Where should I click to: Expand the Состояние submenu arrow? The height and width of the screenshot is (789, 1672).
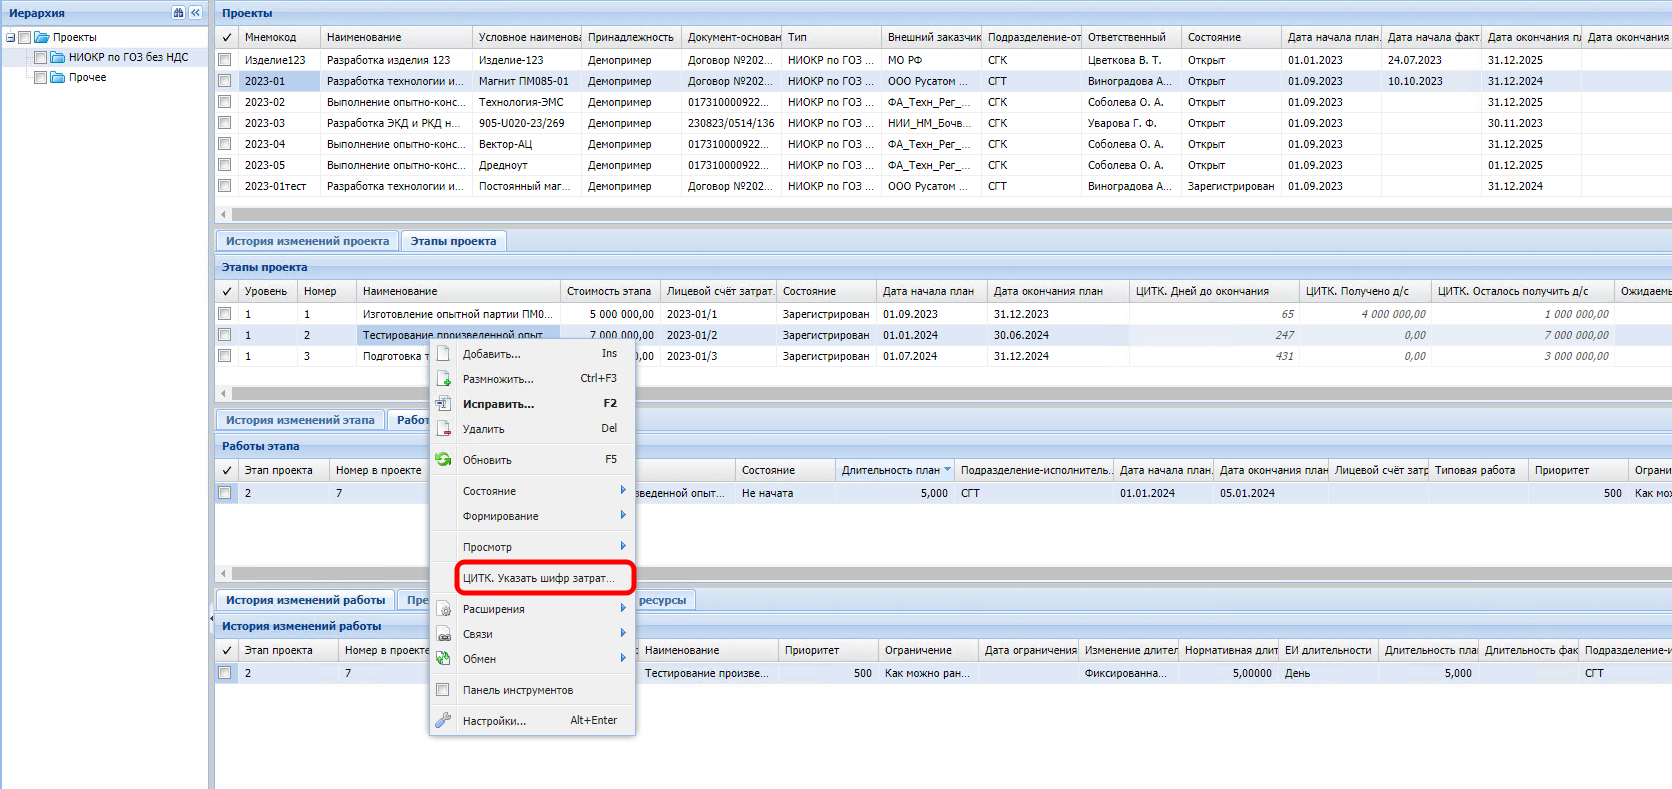click(x=622, y=491)
